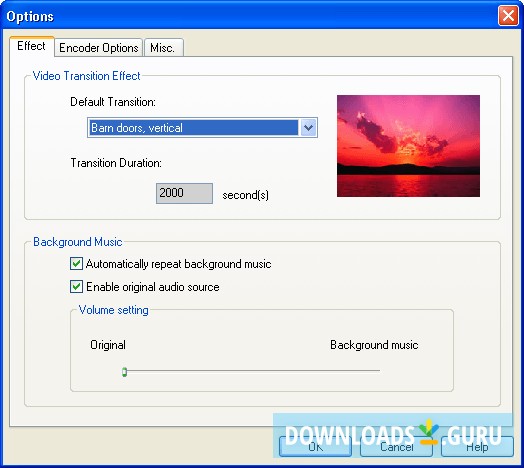Click the Transition Duration input field

tap(184, 193)
